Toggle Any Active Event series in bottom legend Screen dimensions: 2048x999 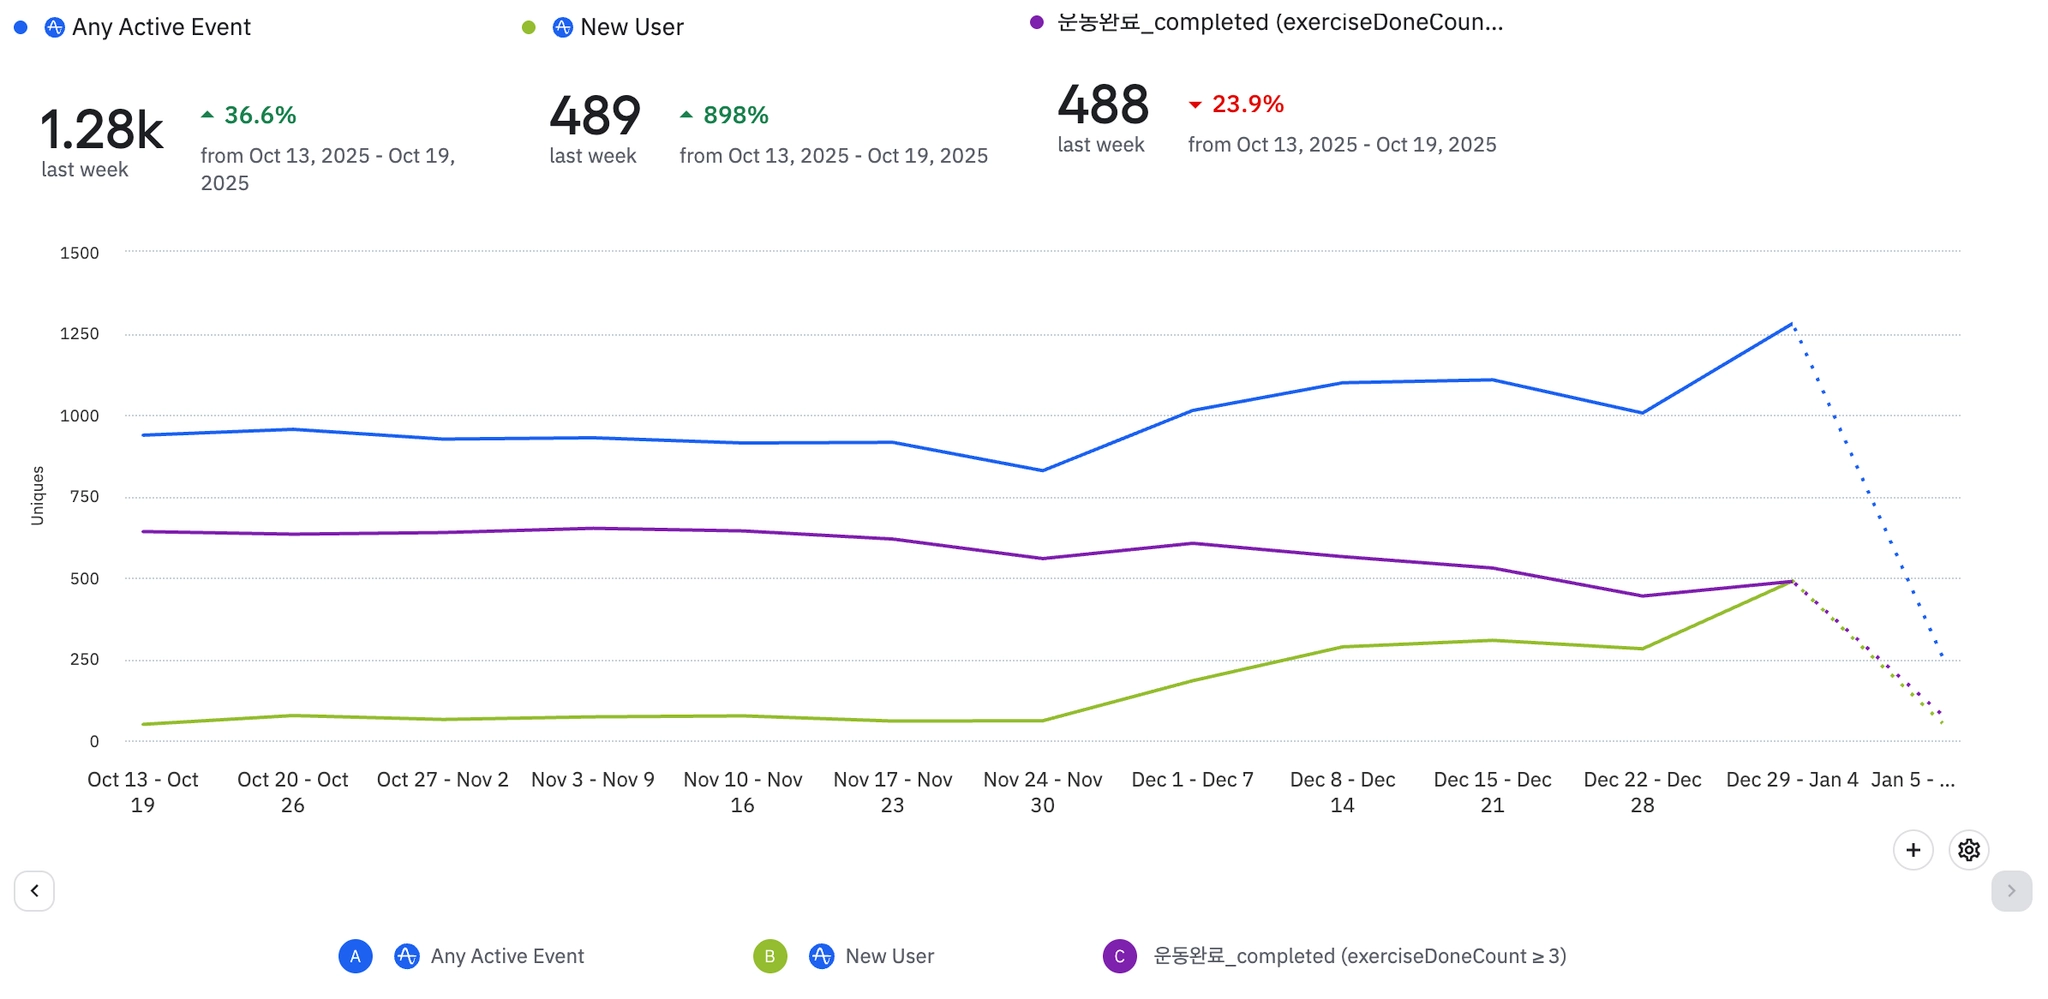(x=507, y=956)
